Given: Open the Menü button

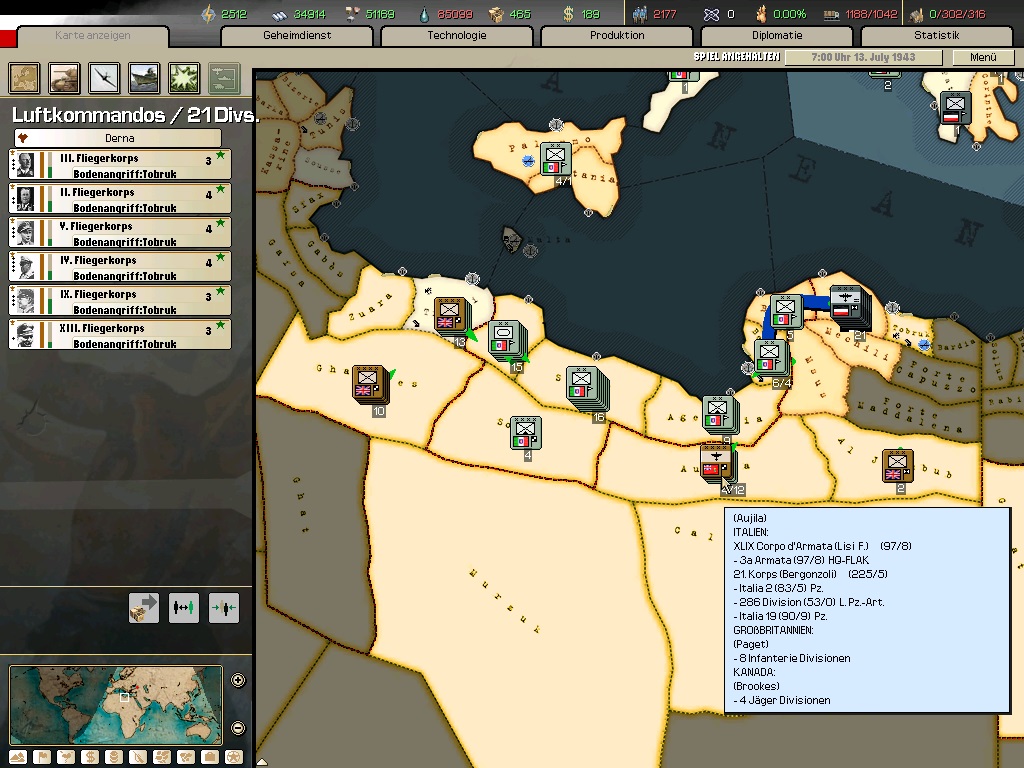Looking at the screenshot, I should click(983, 57).
